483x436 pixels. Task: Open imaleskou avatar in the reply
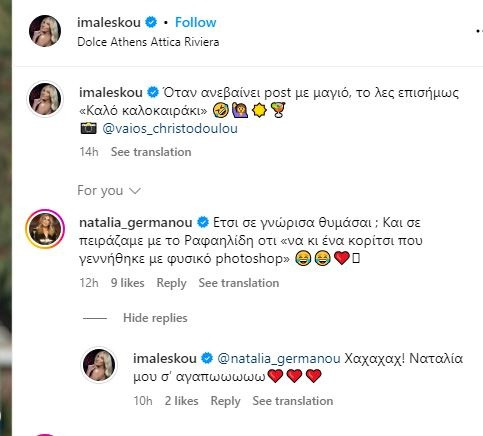point(99,365)
